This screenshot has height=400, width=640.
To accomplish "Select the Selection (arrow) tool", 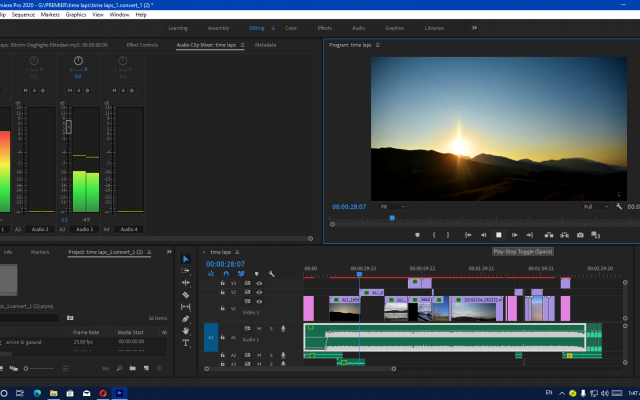I will [x=186, y=259].
